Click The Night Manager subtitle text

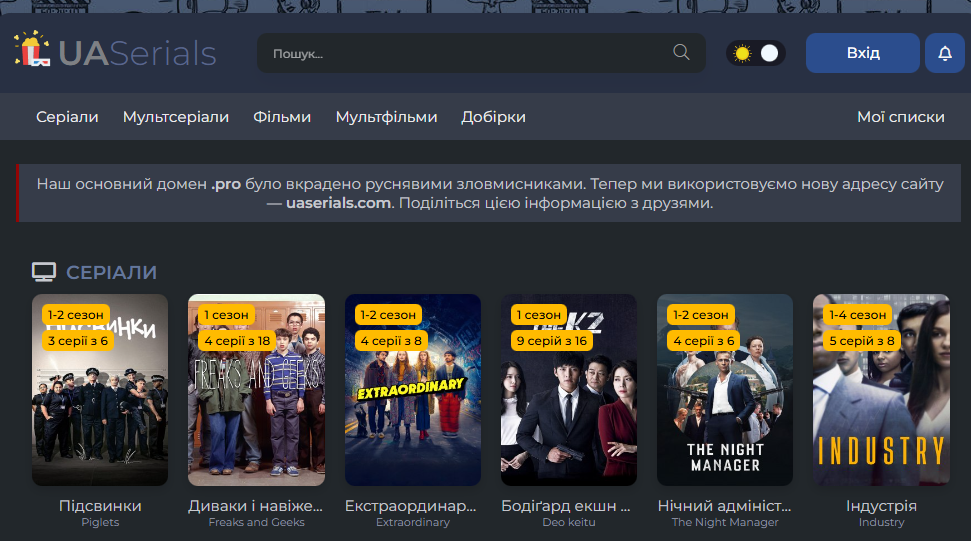pyautogui.click(x=725, y=522)
